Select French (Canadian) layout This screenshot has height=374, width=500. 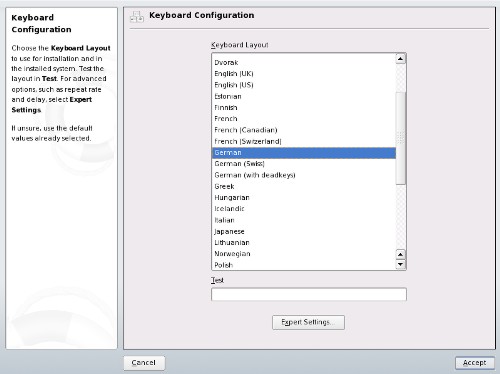(304, 130)
